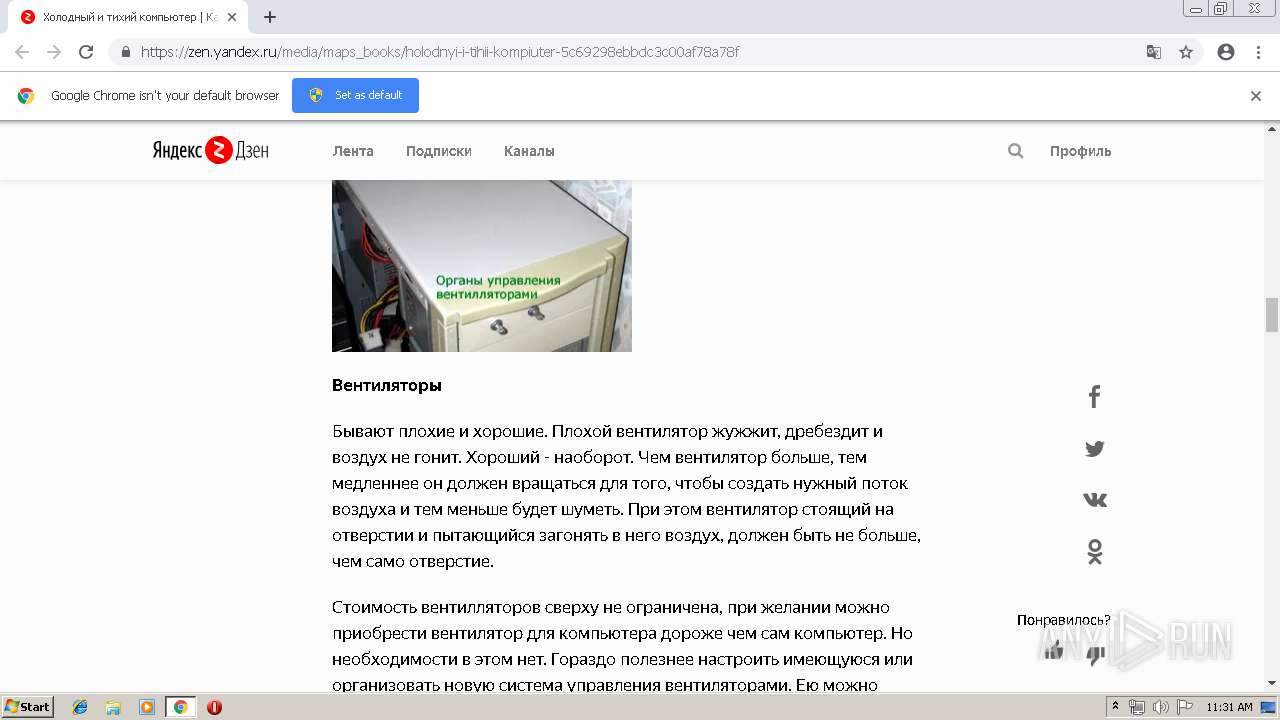Open Яндекс Дзен logo home link
This screenshot has width=1280, height=720.
point(210,151)
